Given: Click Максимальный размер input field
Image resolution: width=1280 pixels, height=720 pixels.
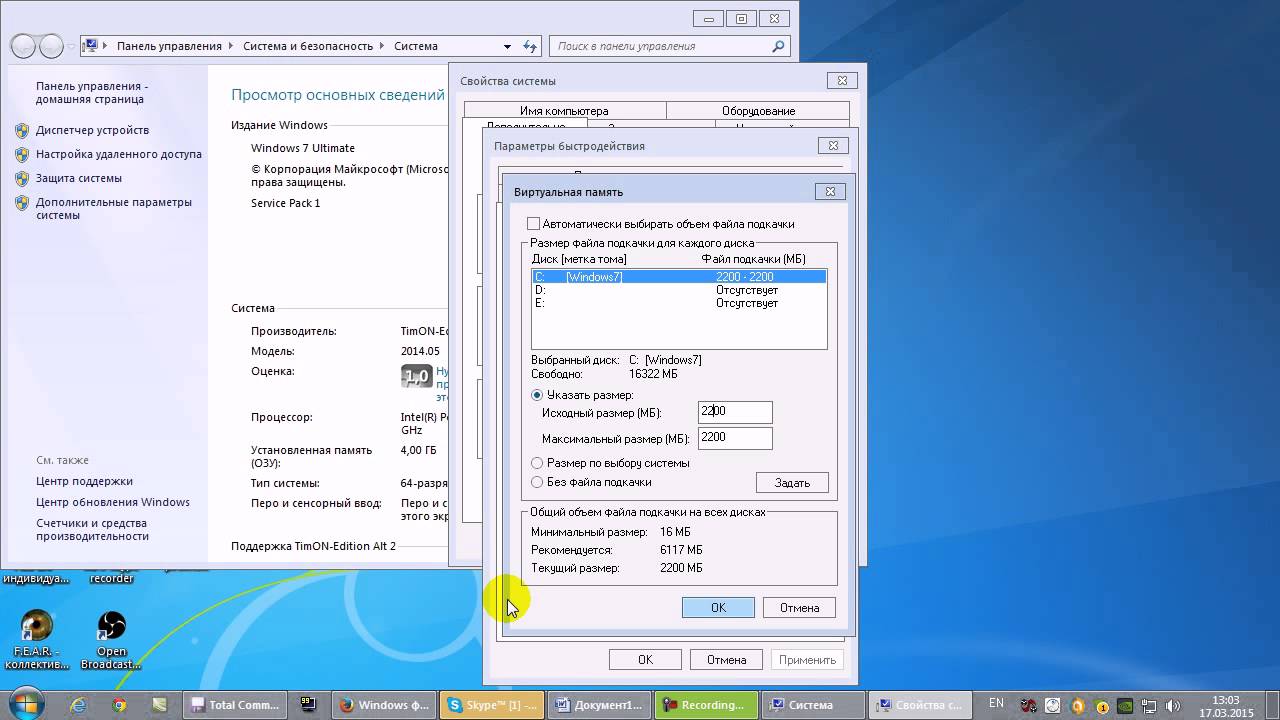Looking at the screenshot, I should coord(735,438).
